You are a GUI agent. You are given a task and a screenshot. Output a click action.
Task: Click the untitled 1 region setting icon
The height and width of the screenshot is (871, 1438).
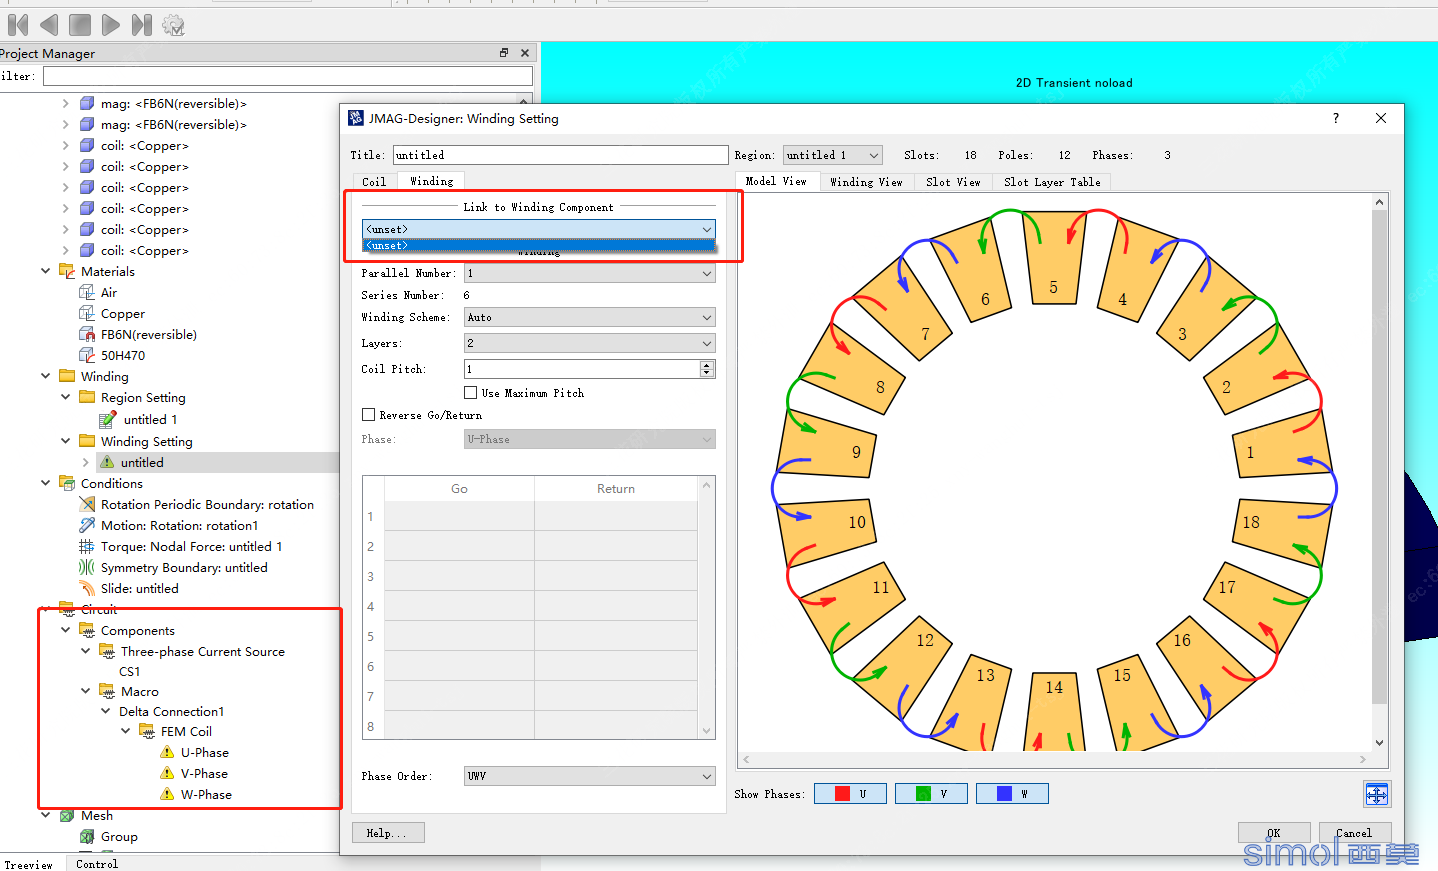coord(107,419)
